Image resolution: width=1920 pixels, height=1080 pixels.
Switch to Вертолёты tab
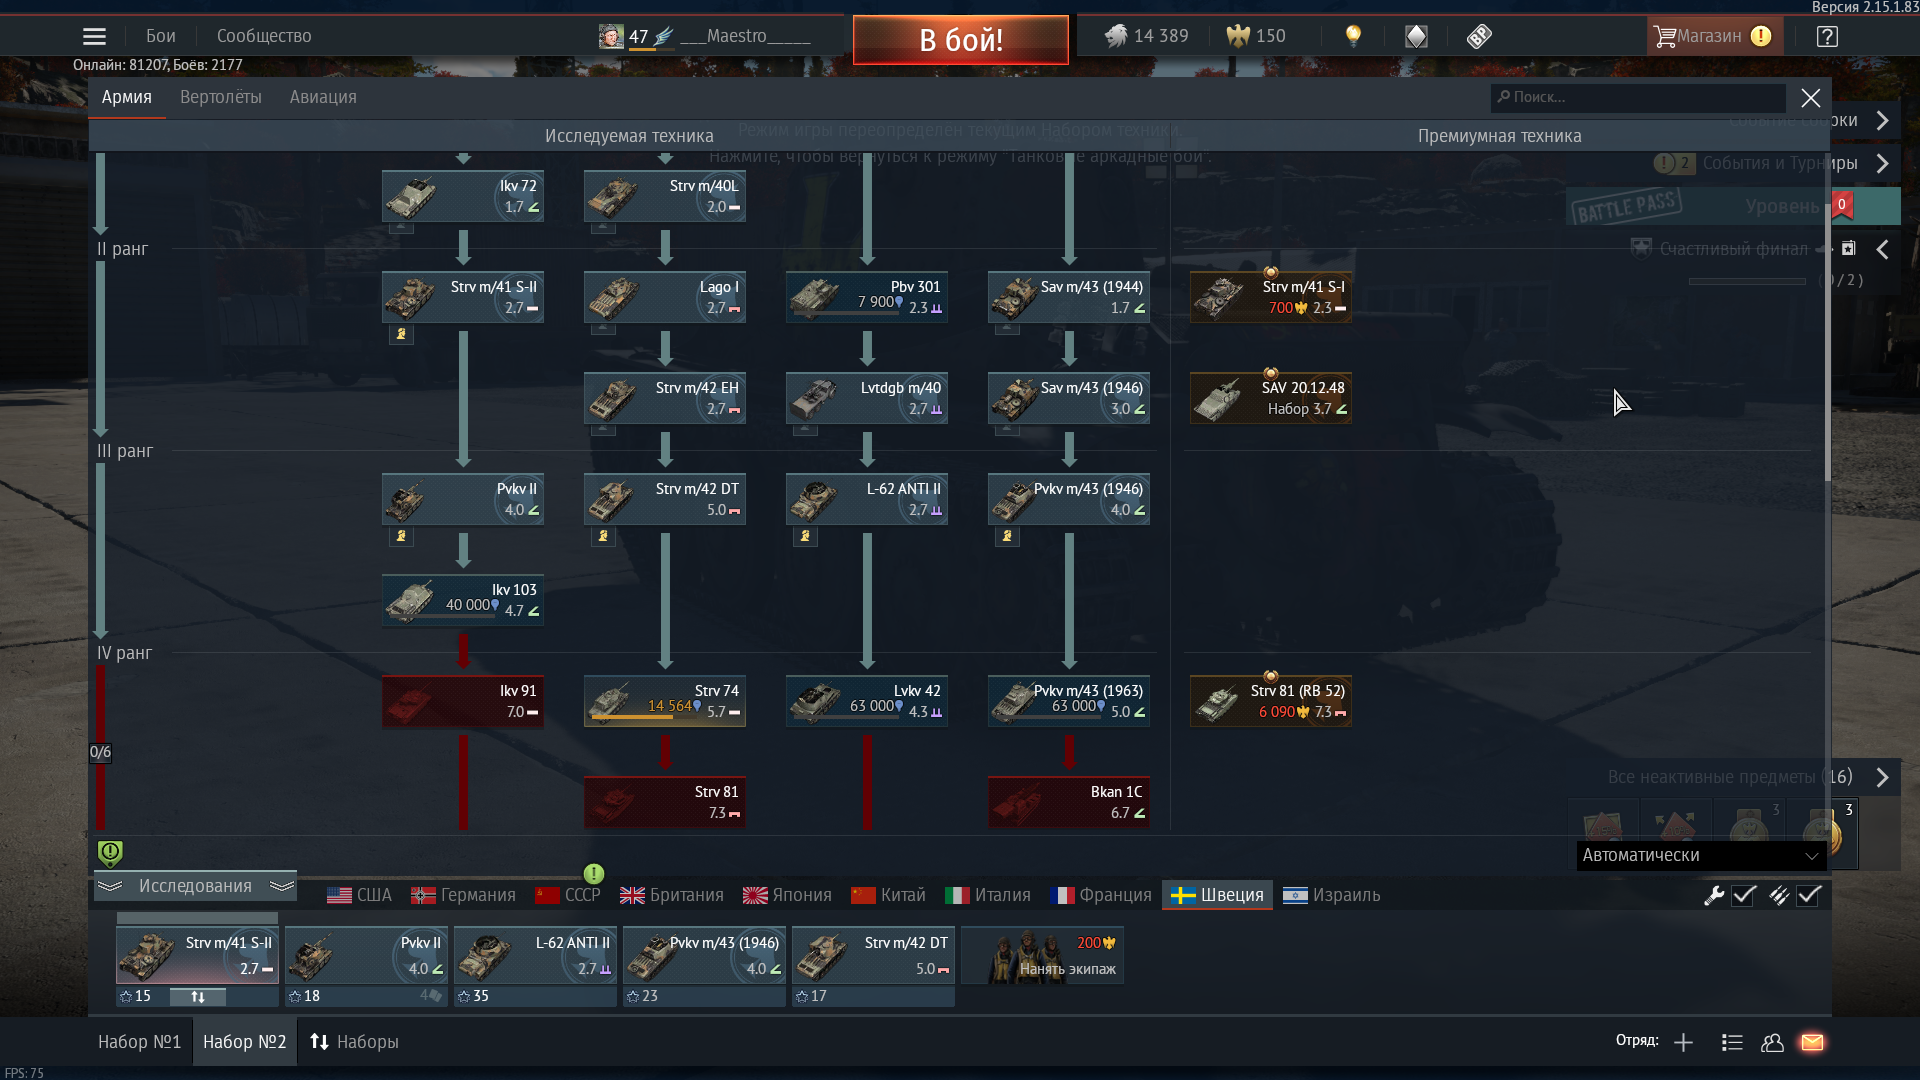[x=221, y=97]
